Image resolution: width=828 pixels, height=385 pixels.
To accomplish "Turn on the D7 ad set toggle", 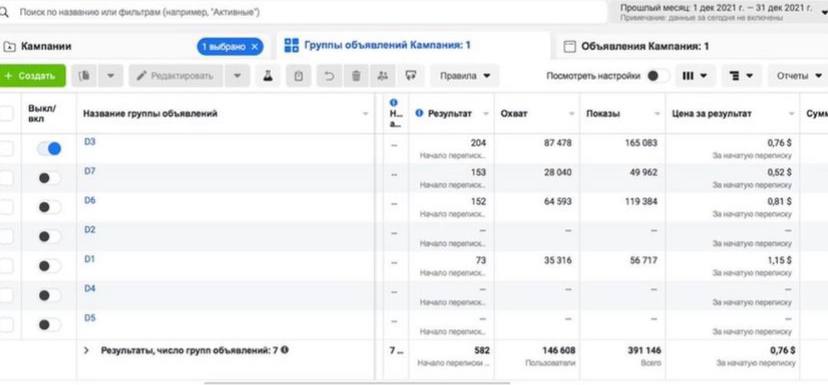I will tap(49, 178).
